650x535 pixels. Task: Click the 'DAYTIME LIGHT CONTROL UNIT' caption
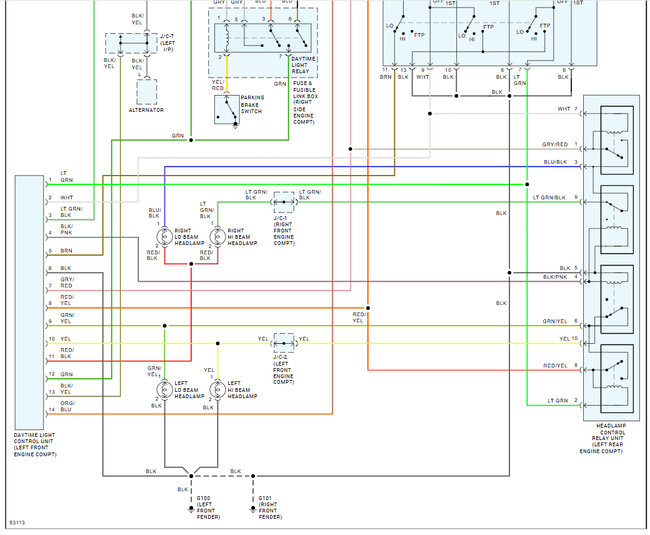pos(35,445)
